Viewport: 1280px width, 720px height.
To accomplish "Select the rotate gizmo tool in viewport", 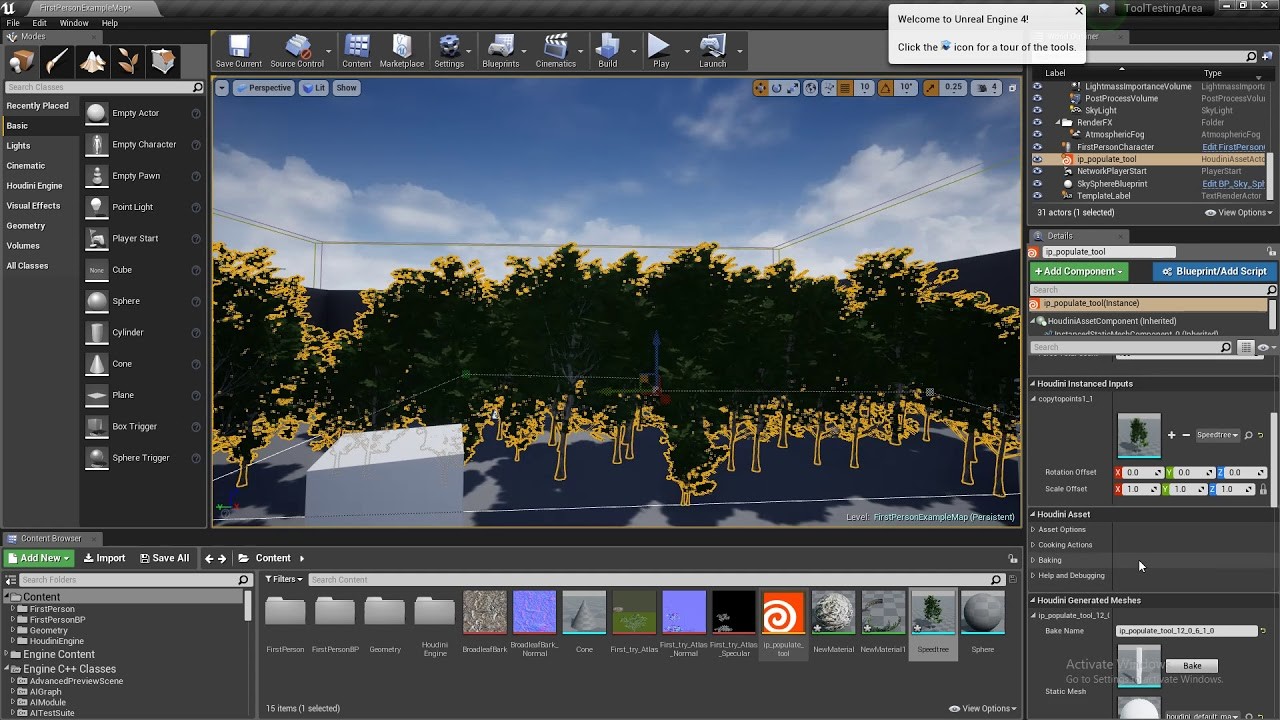I will 777,88.
